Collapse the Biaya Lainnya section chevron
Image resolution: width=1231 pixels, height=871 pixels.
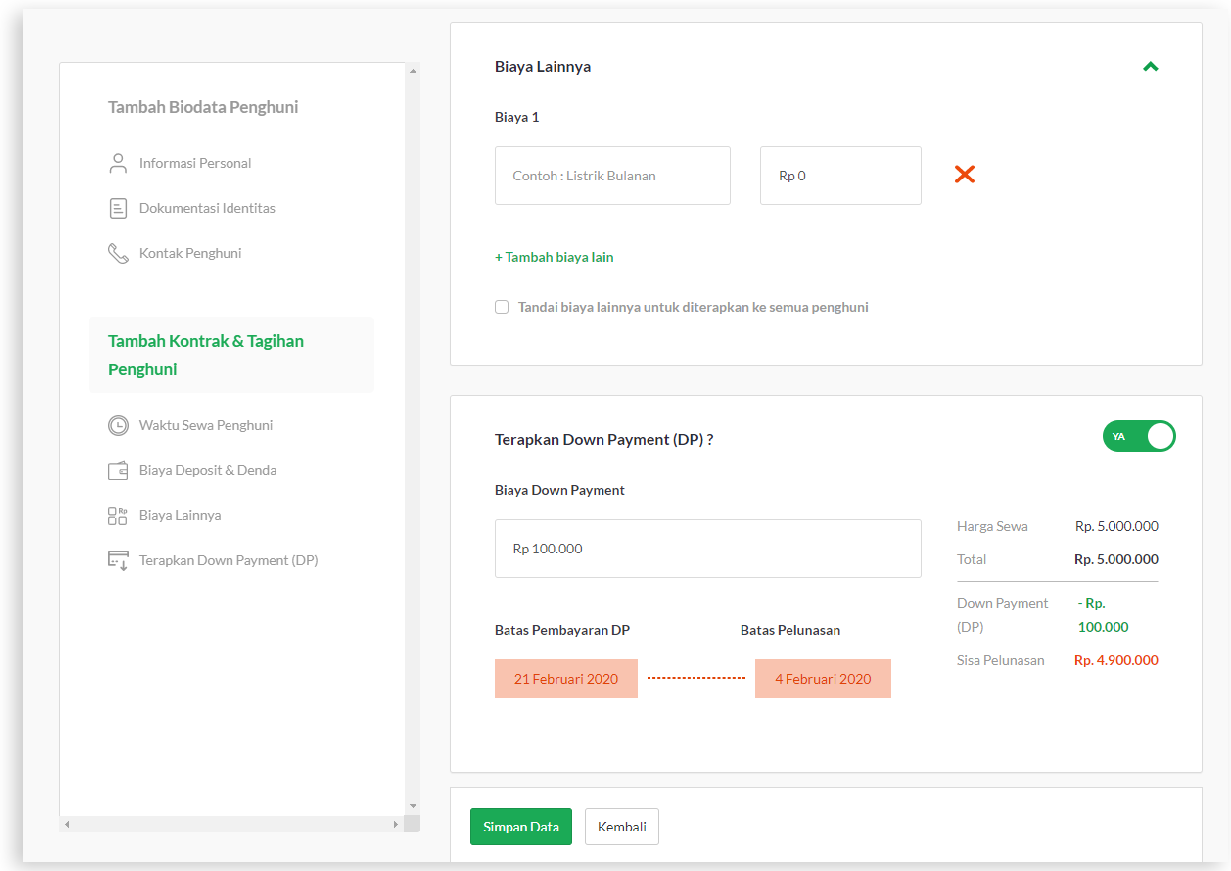pyautogui.click(x=1150, y=67)
